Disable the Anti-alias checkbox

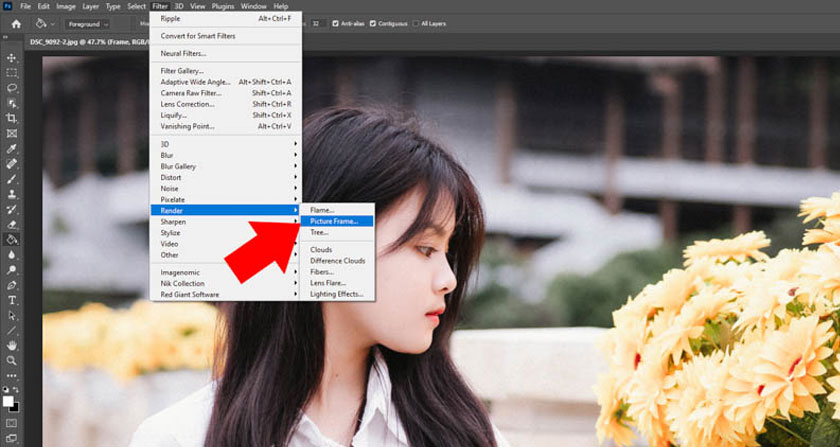(x=336, y=23)
